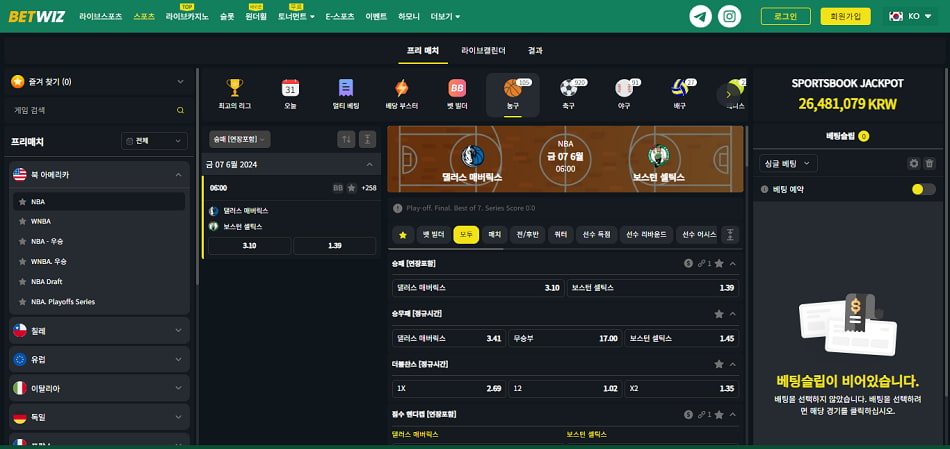Select the 쿼터 market filter tab

coord(560,235)
